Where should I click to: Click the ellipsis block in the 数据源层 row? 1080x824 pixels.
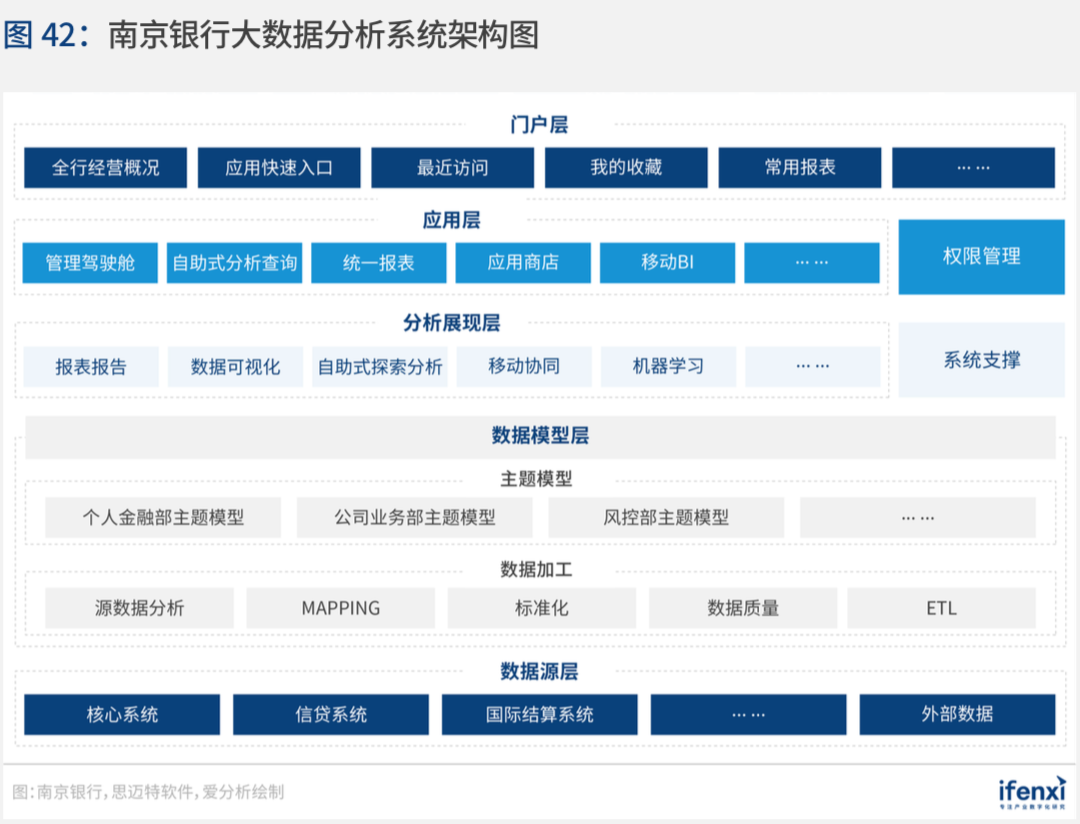coord(748,714)
